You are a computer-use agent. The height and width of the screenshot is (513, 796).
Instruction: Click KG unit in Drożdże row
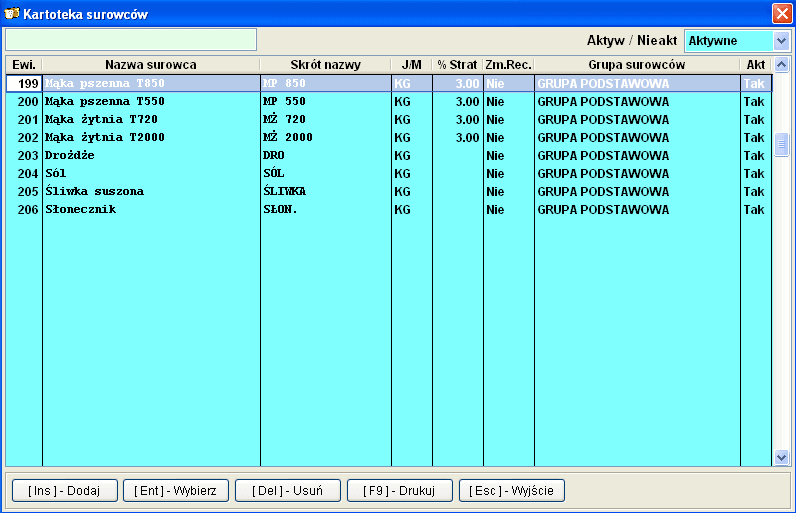403,156
